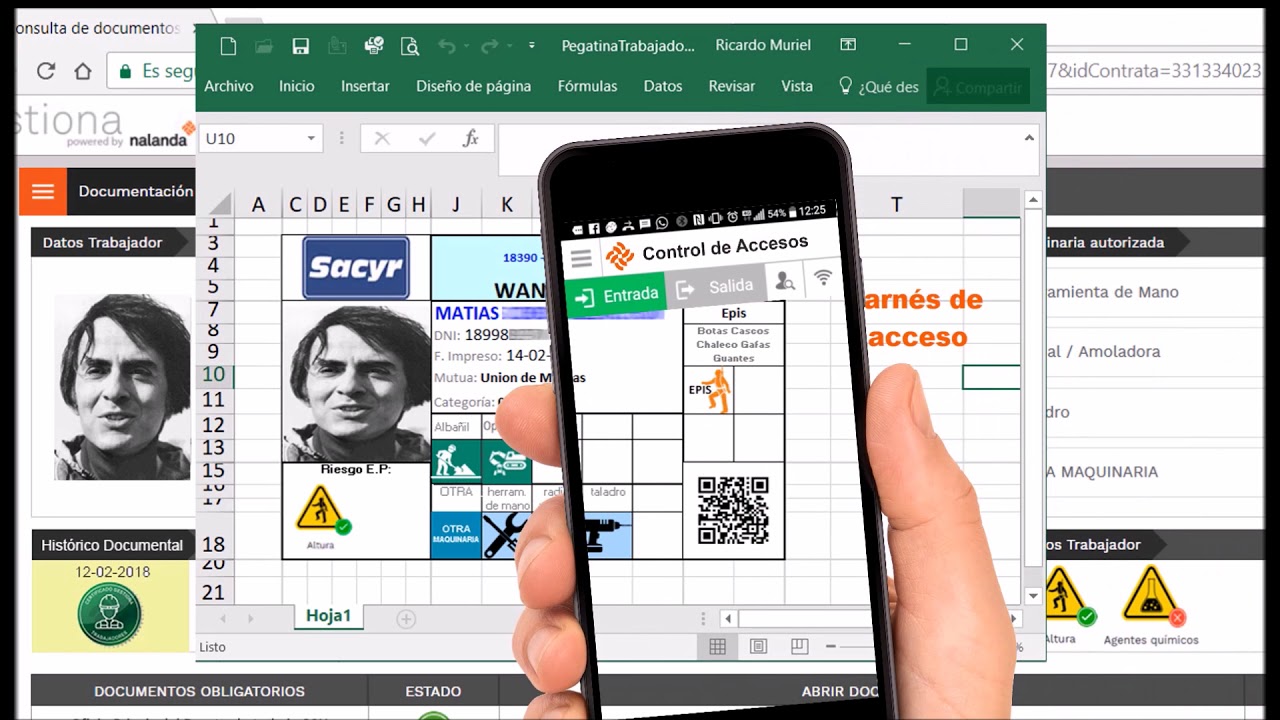Click the Quick Print icon in Excel's toolbar
Screen dimensions: 1280x720
pyautogui.click(x=374, y=45)
